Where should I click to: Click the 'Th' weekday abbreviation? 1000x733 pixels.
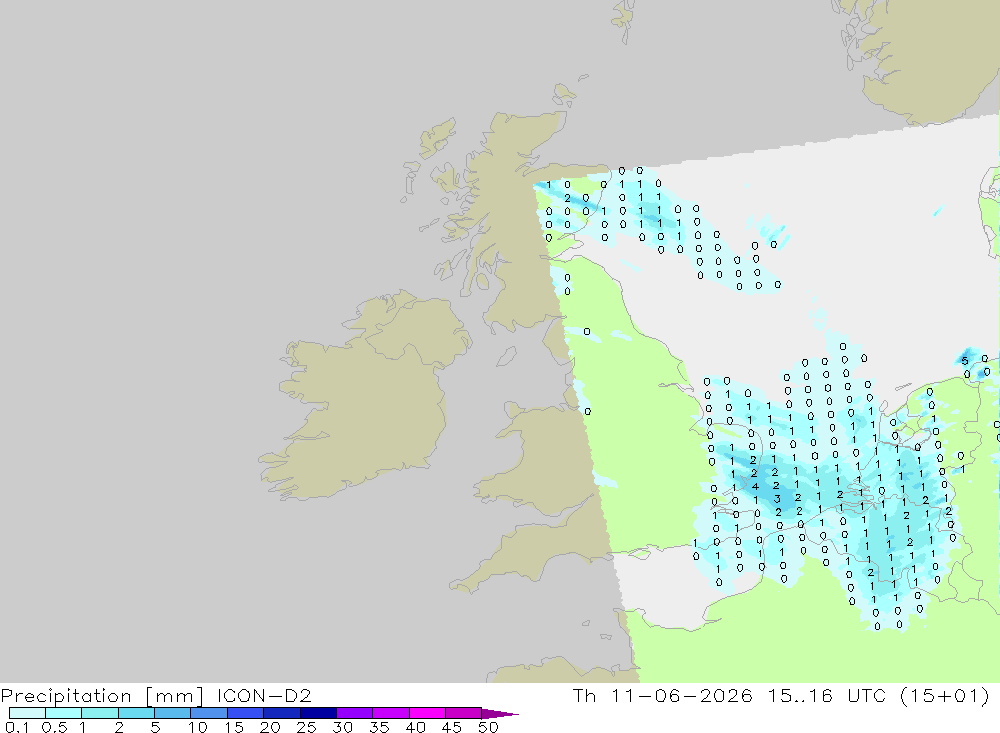click(x=584, y=695)
